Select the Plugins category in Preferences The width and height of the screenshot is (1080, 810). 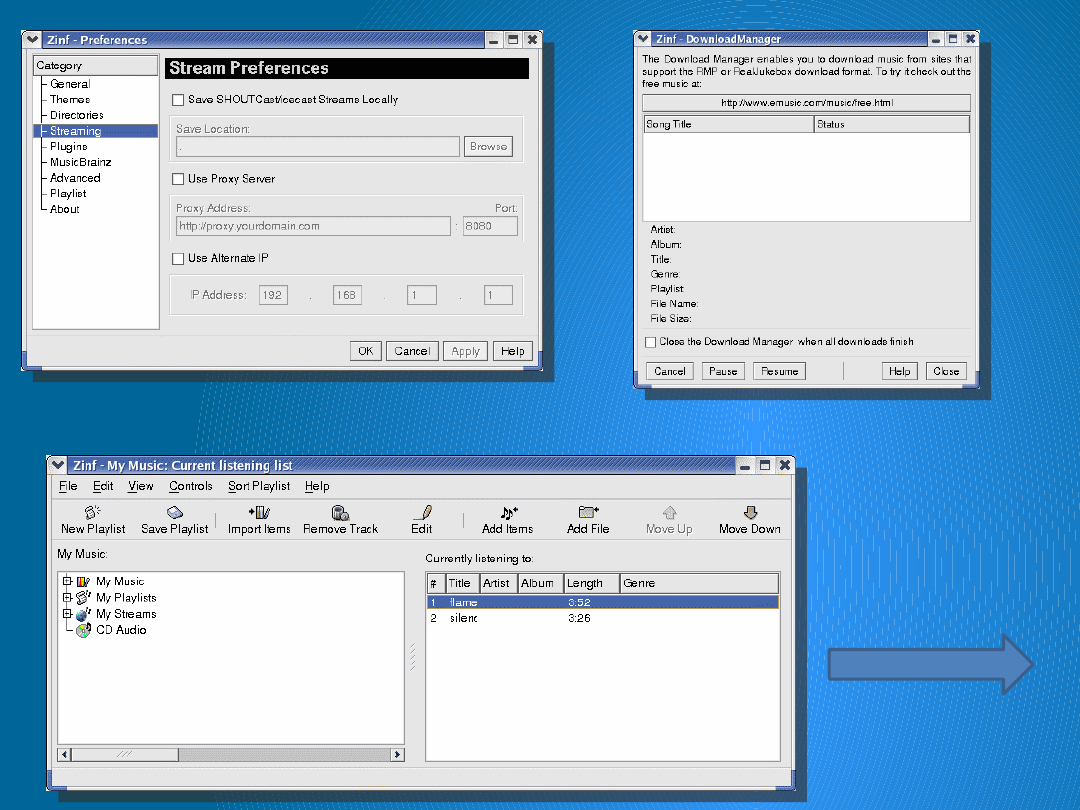(69, 147)
